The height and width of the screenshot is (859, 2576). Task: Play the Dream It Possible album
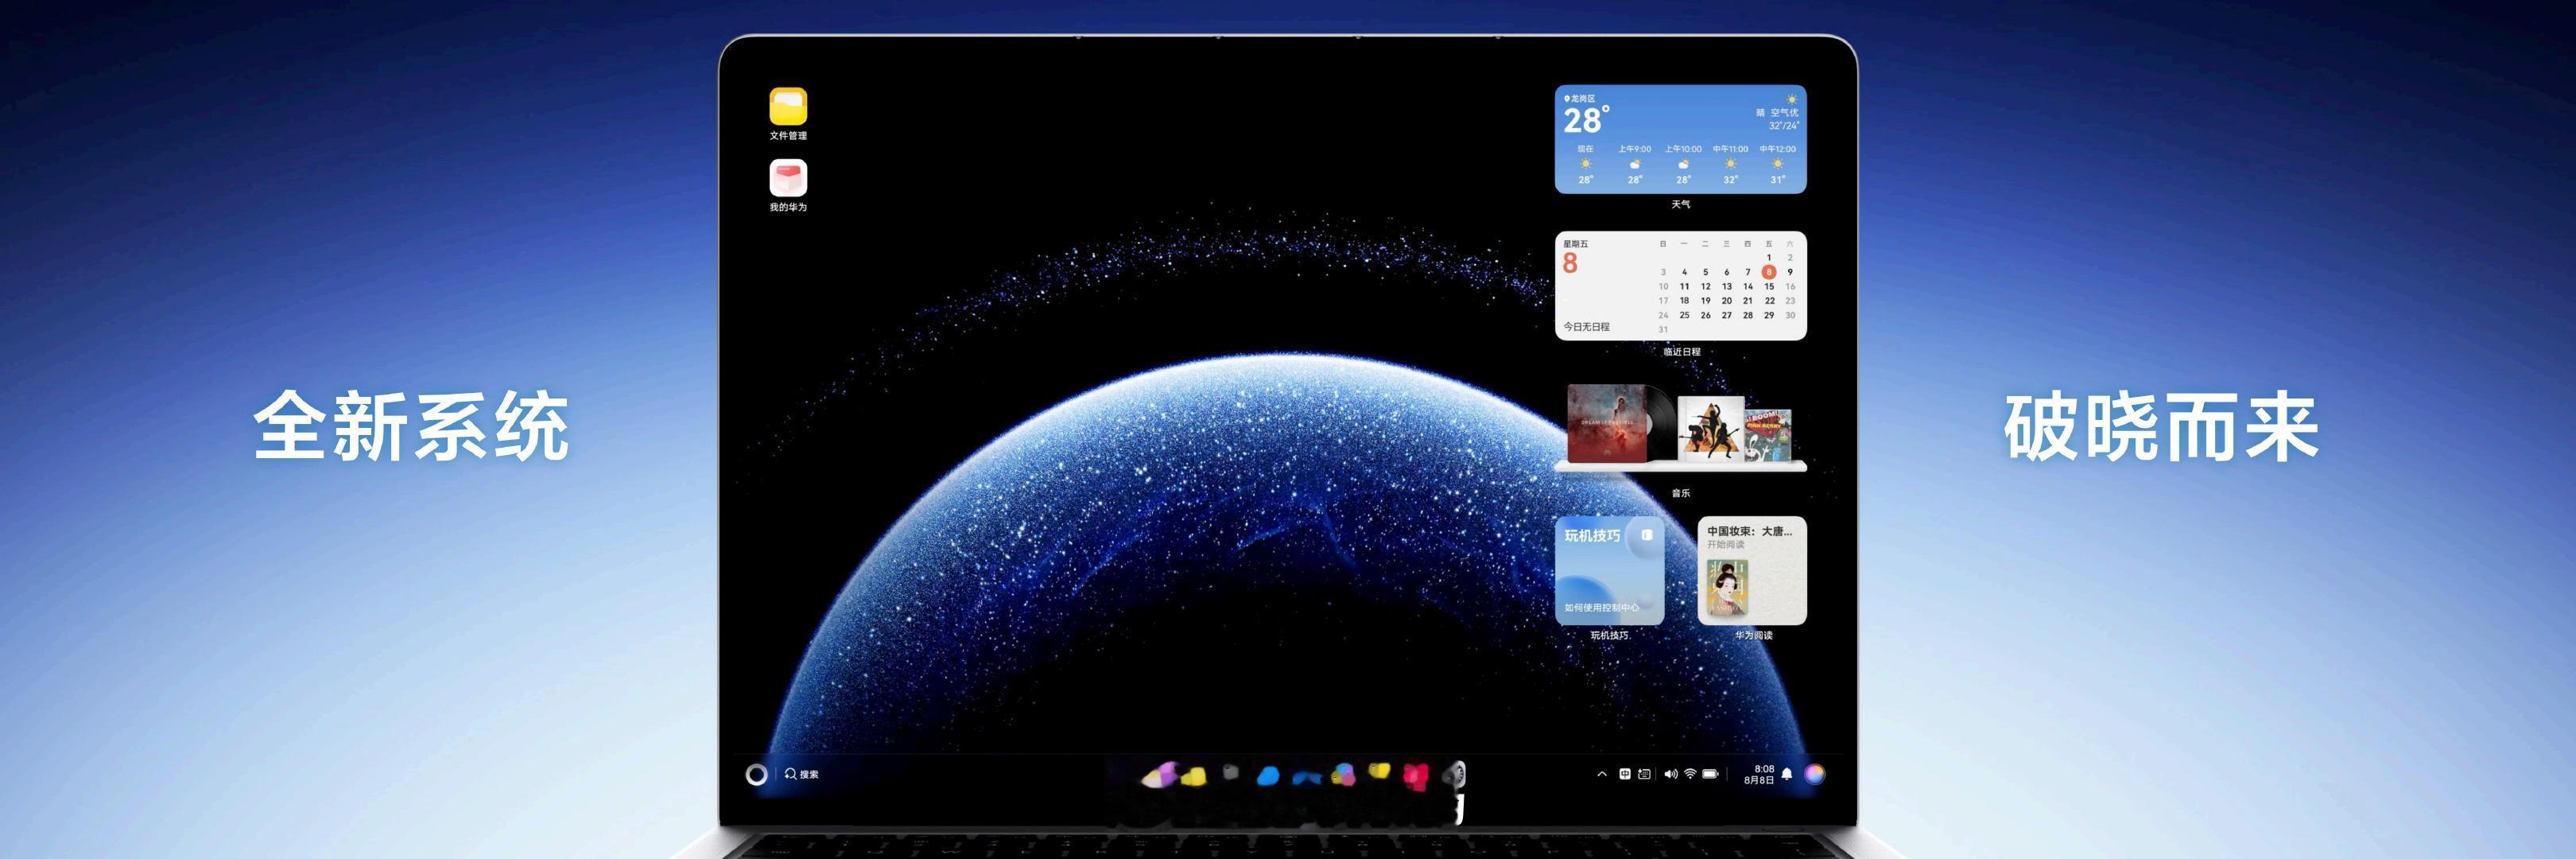1607,424
